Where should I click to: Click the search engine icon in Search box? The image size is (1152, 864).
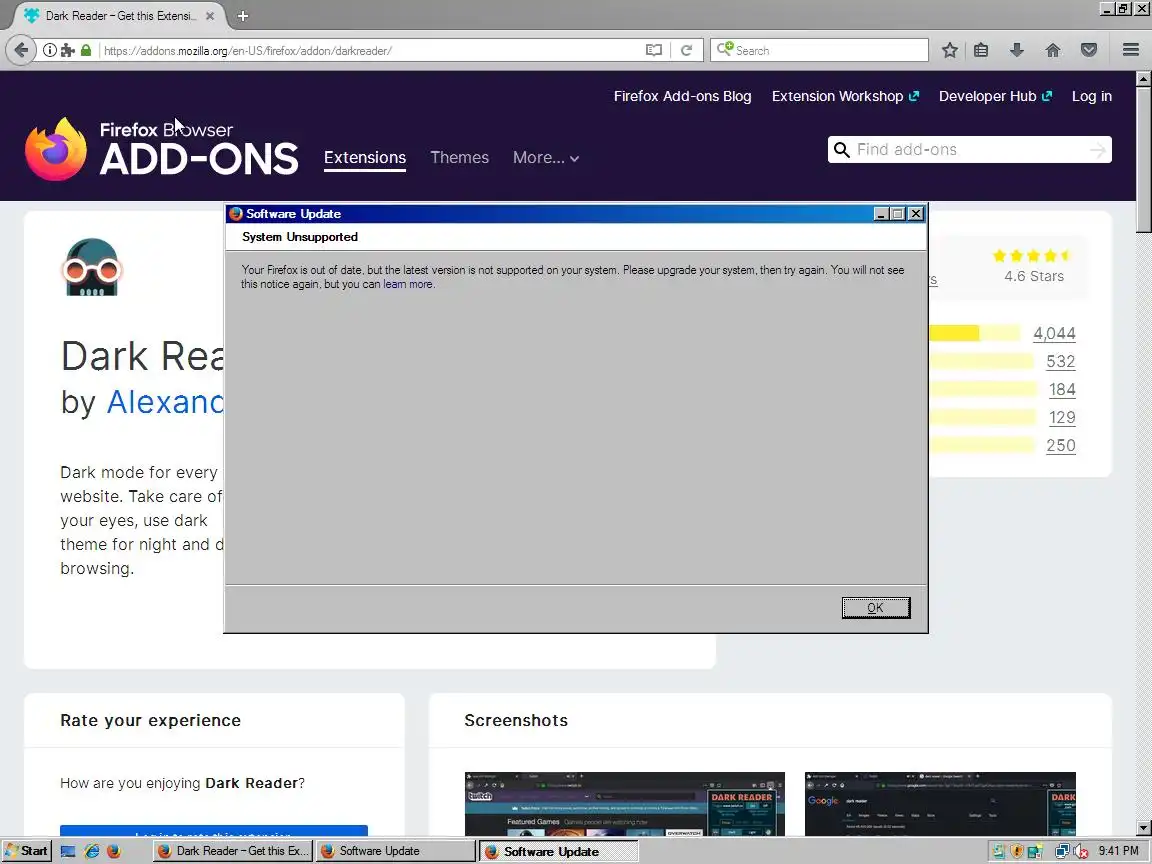724,49
